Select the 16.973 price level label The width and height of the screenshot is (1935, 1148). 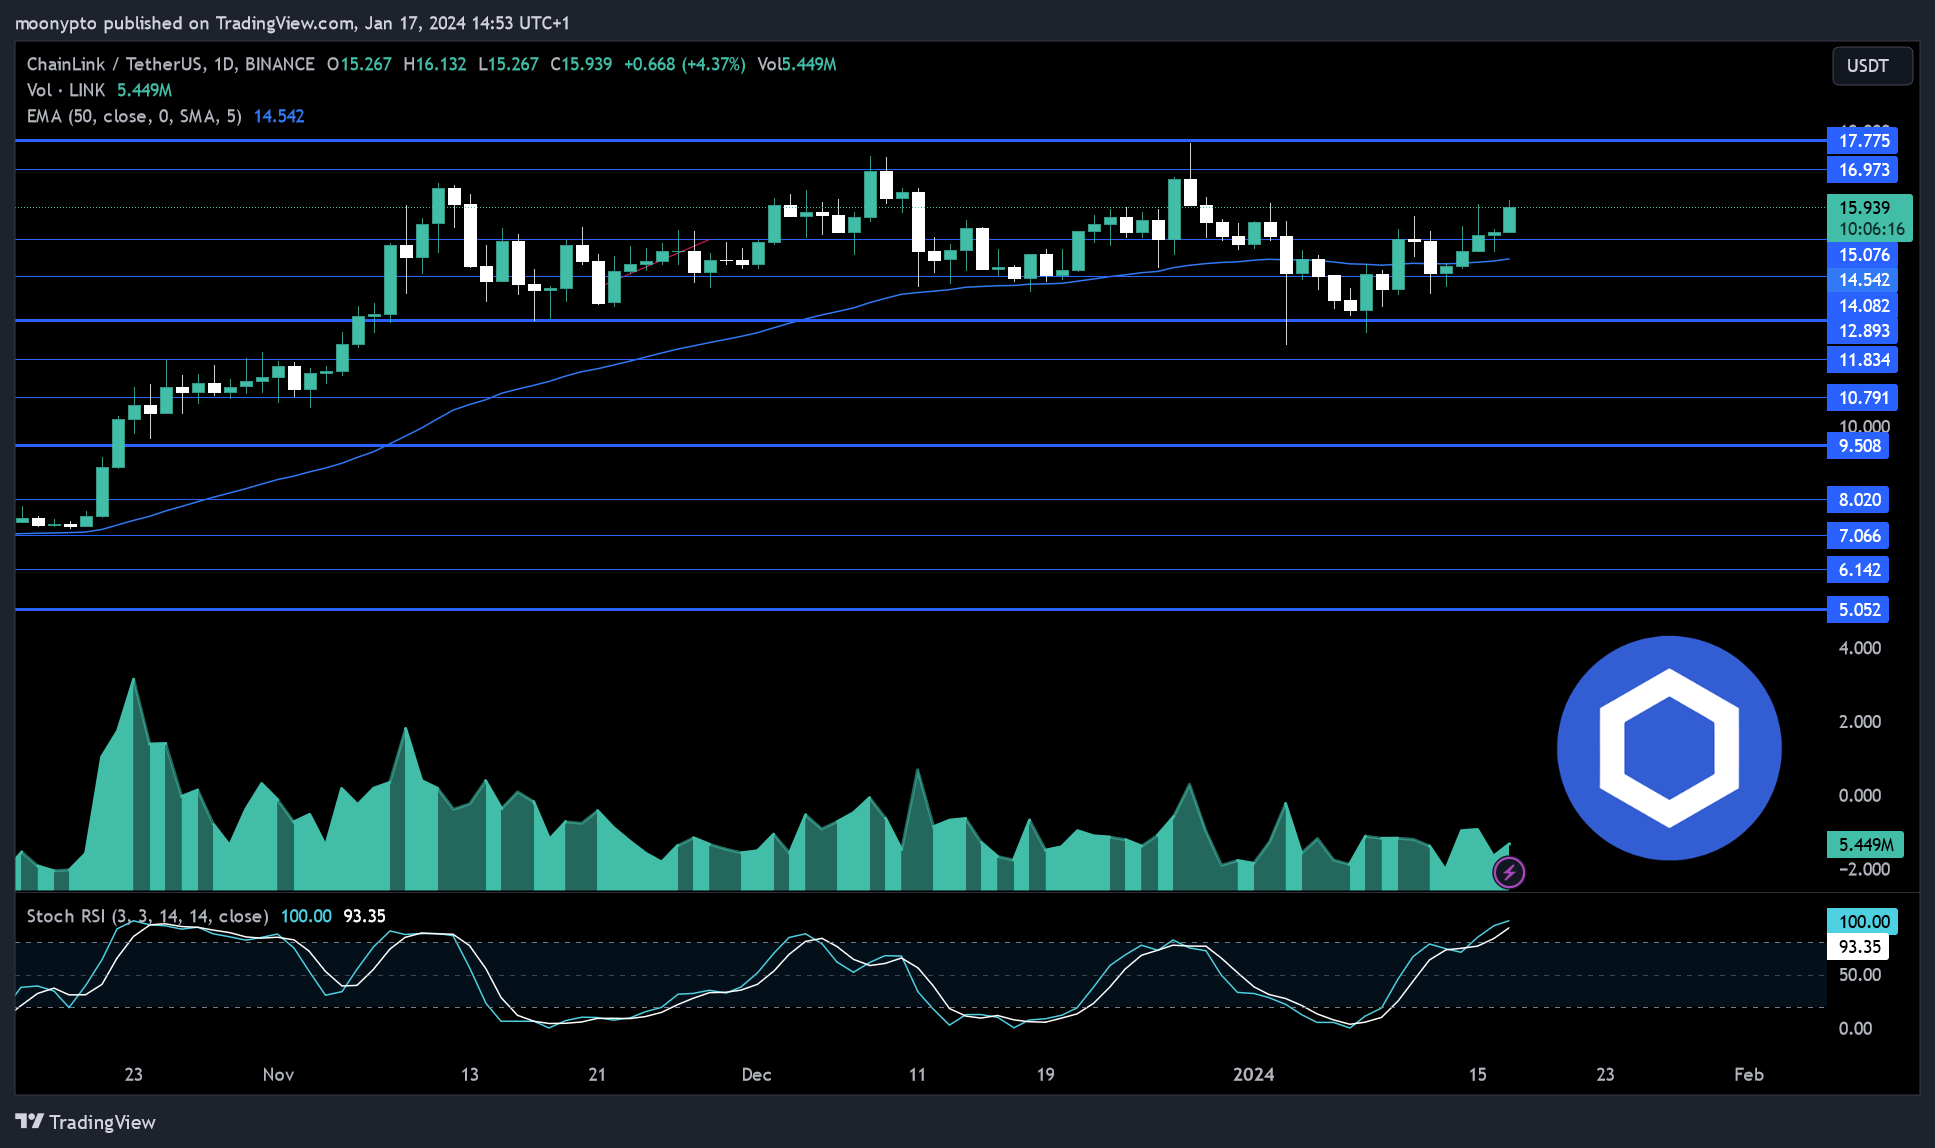1862,170
